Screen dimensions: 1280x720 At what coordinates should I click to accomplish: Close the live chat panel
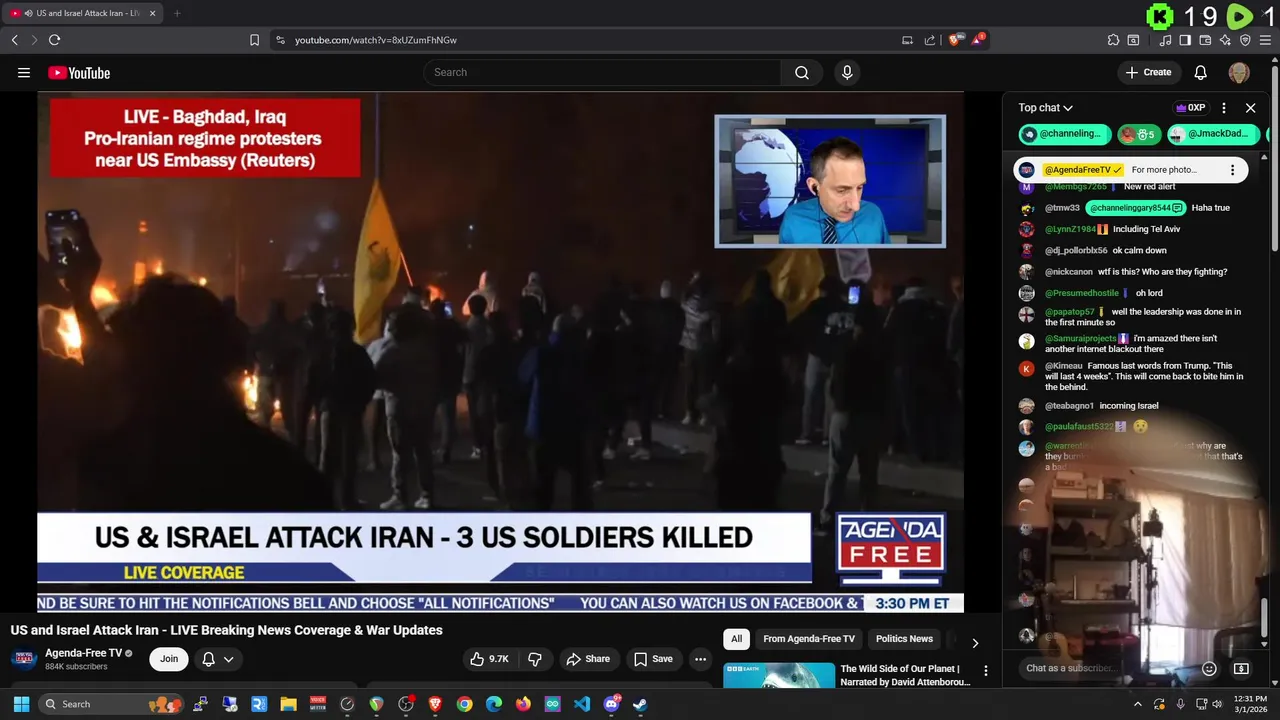[1250, 108]
